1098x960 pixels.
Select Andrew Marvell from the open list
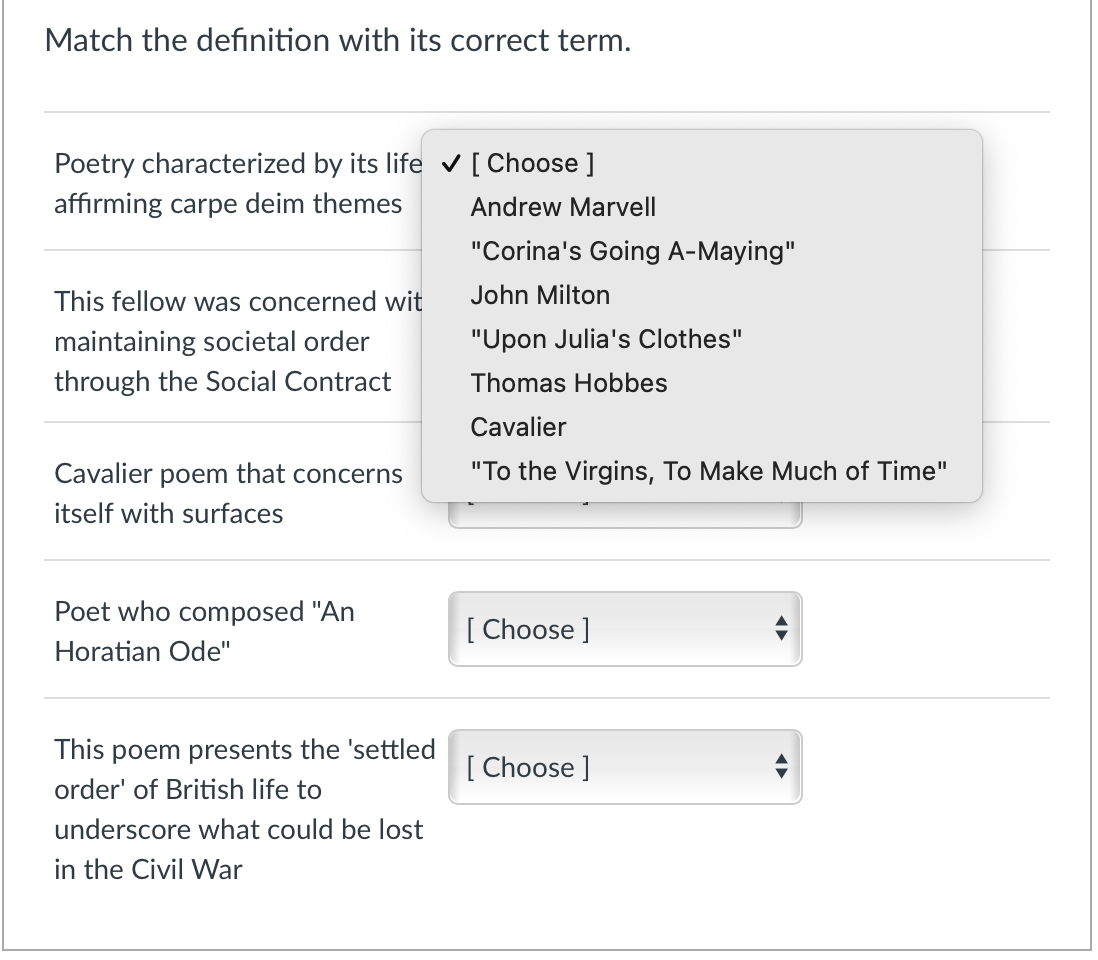[x=563, y=207]
